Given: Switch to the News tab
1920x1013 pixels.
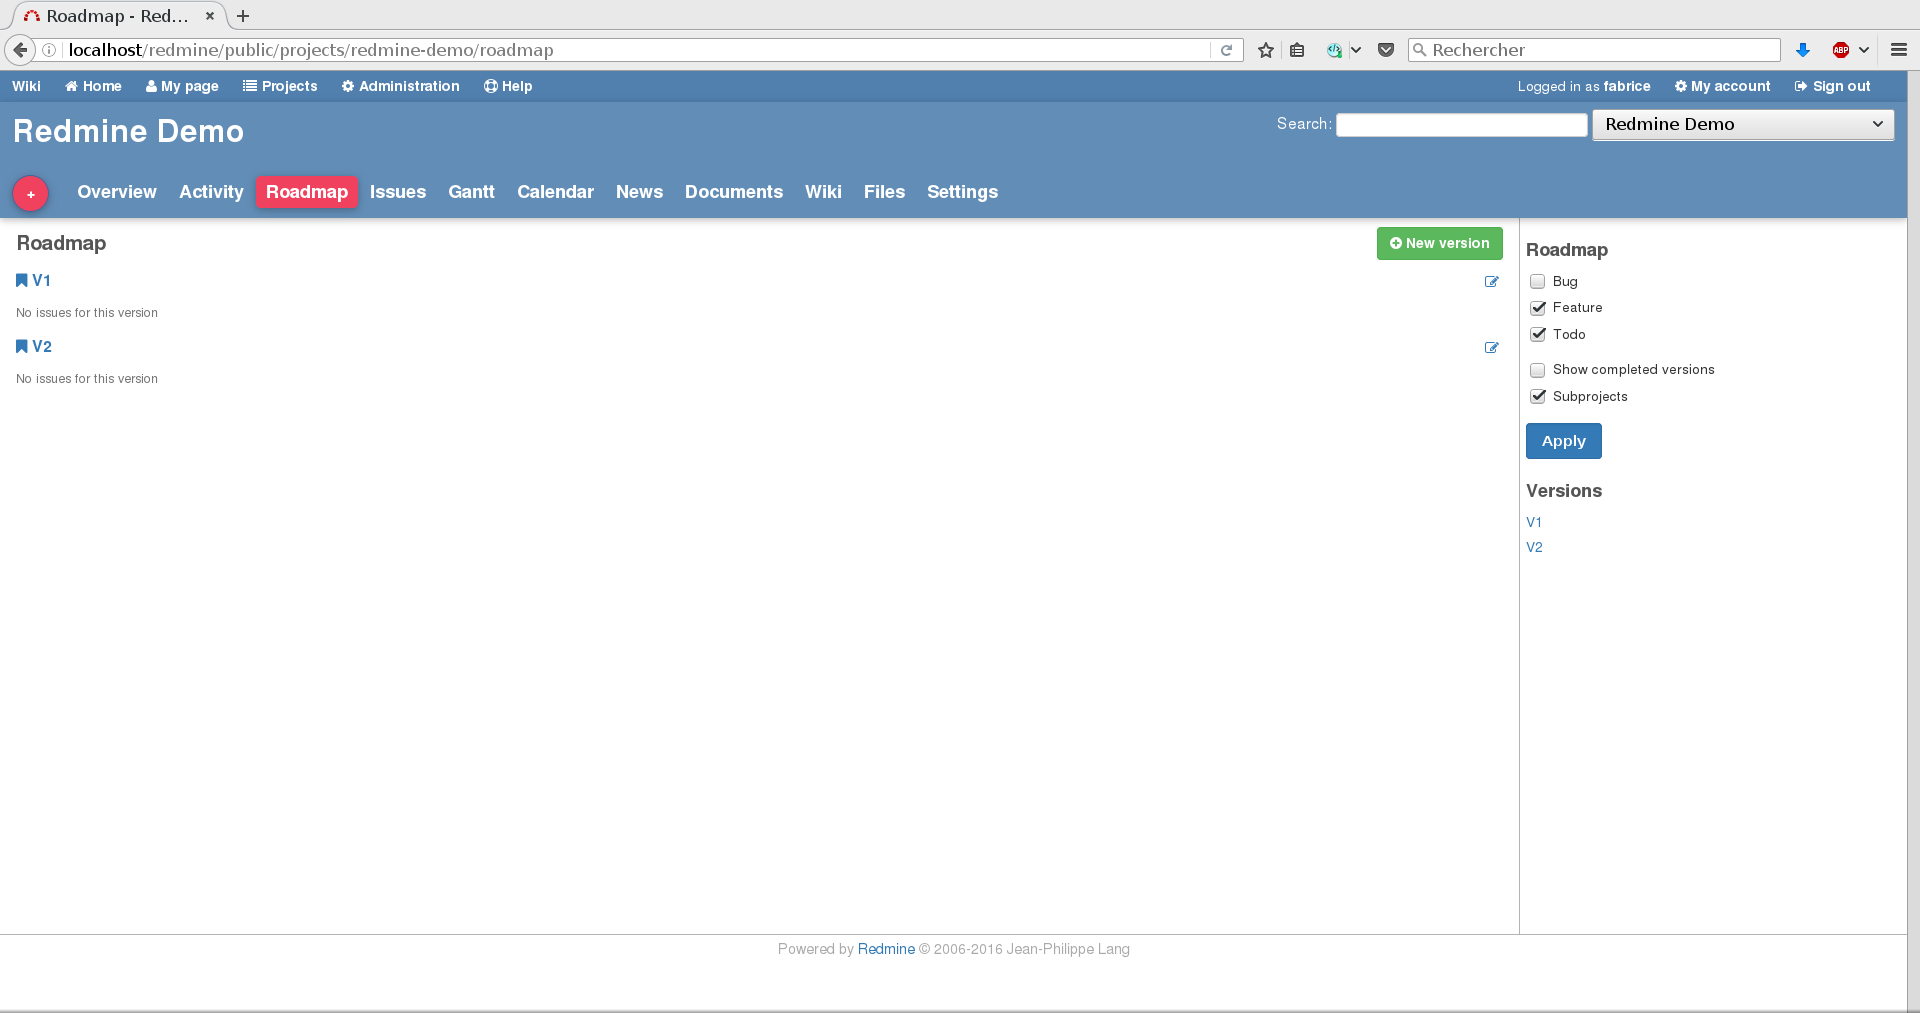Looking at the screenshot, I should (x=639, y=192).
